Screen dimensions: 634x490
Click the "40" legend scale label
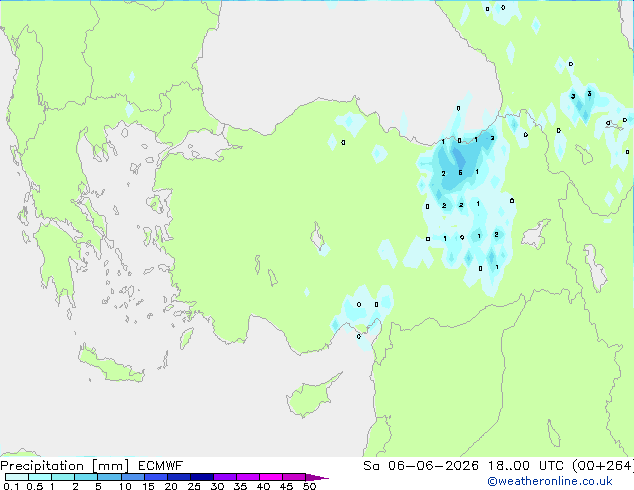(x=263, y=486)
